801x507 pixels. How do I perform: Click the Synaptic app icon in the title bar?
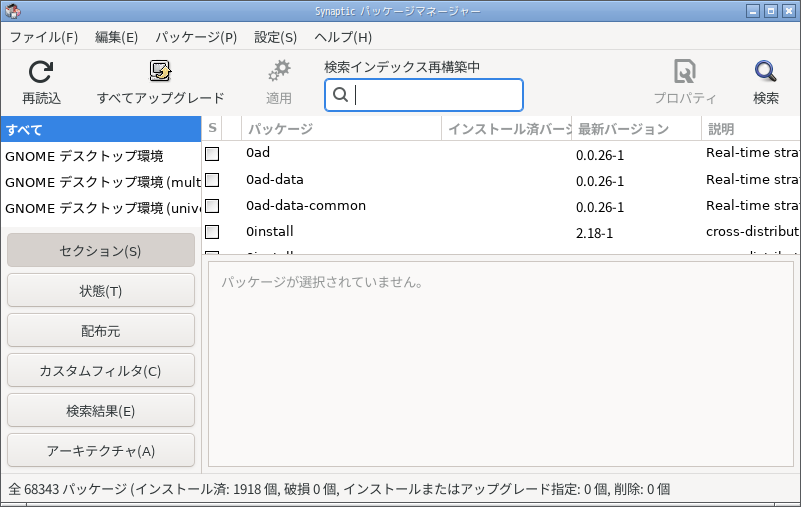[x=12, y=11]
